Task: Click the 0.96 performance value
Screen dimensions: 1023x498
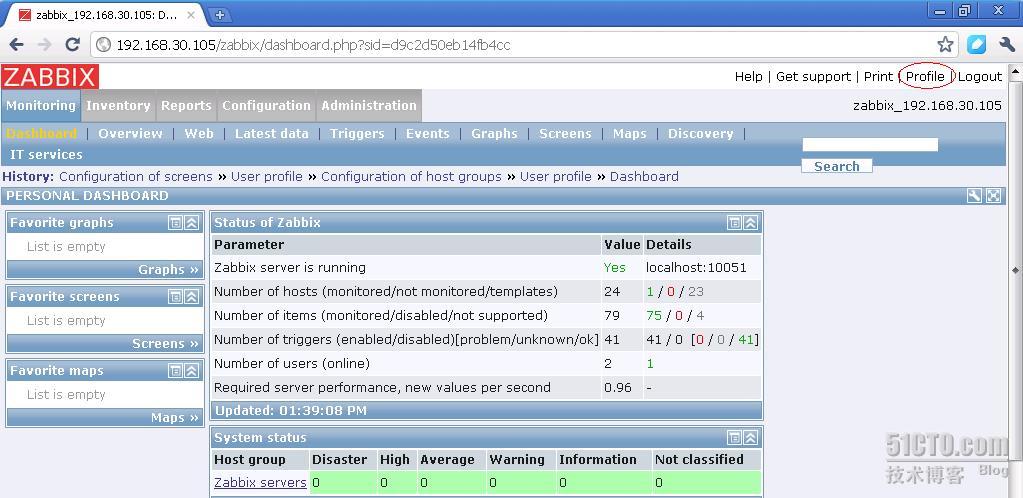Action: click(x=618, y=388)
